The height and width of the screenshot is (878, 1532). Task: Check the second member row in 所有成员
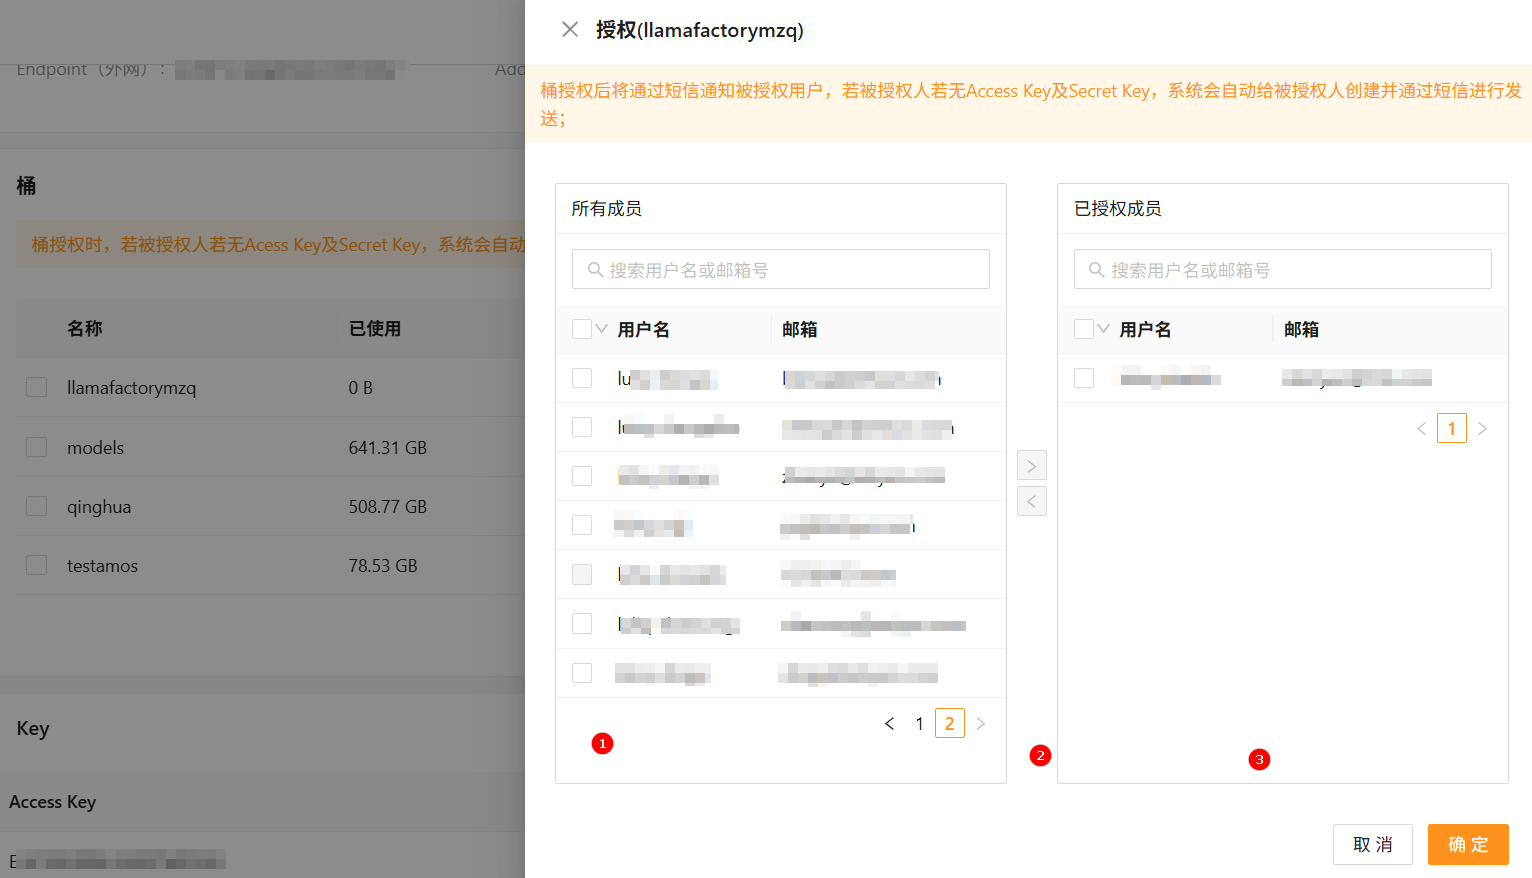click(582, 427)
